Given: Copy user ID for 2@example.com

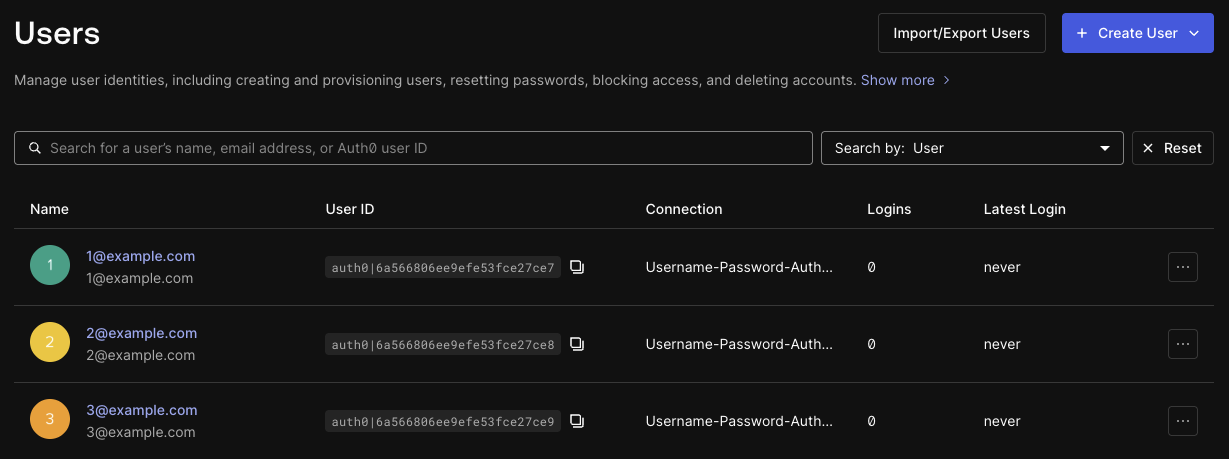Looking at the screenshot, I should click(577, 344).
